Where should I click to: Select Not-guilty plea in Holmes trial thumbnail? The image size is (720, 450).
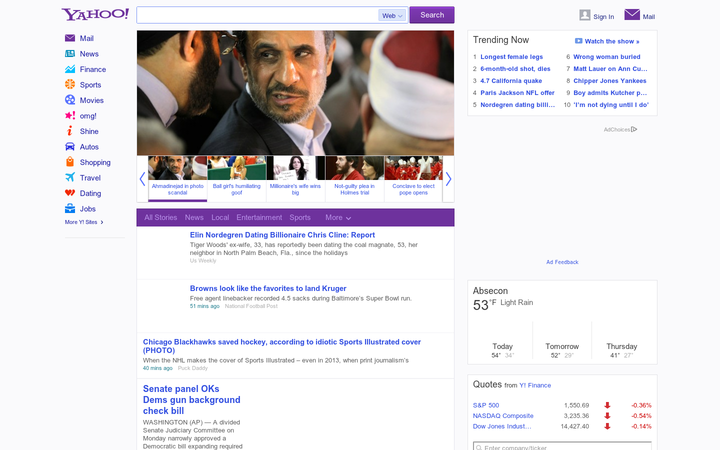coord(354,178)
